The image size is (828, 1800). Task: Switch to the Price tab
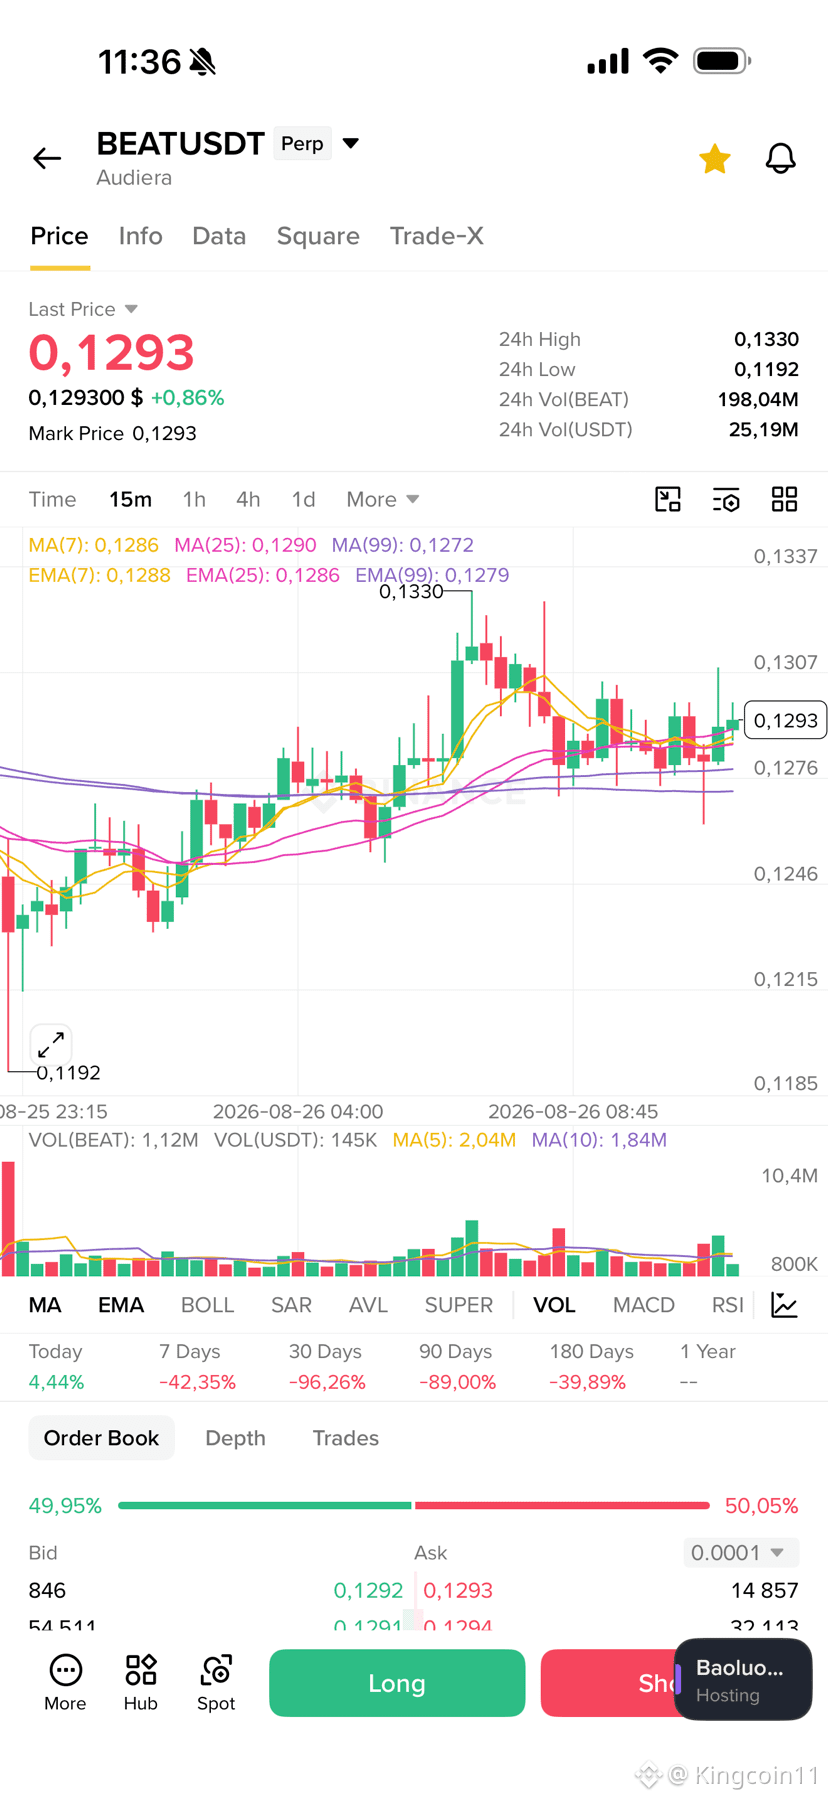pyautogui.click(x=59, y=236)
